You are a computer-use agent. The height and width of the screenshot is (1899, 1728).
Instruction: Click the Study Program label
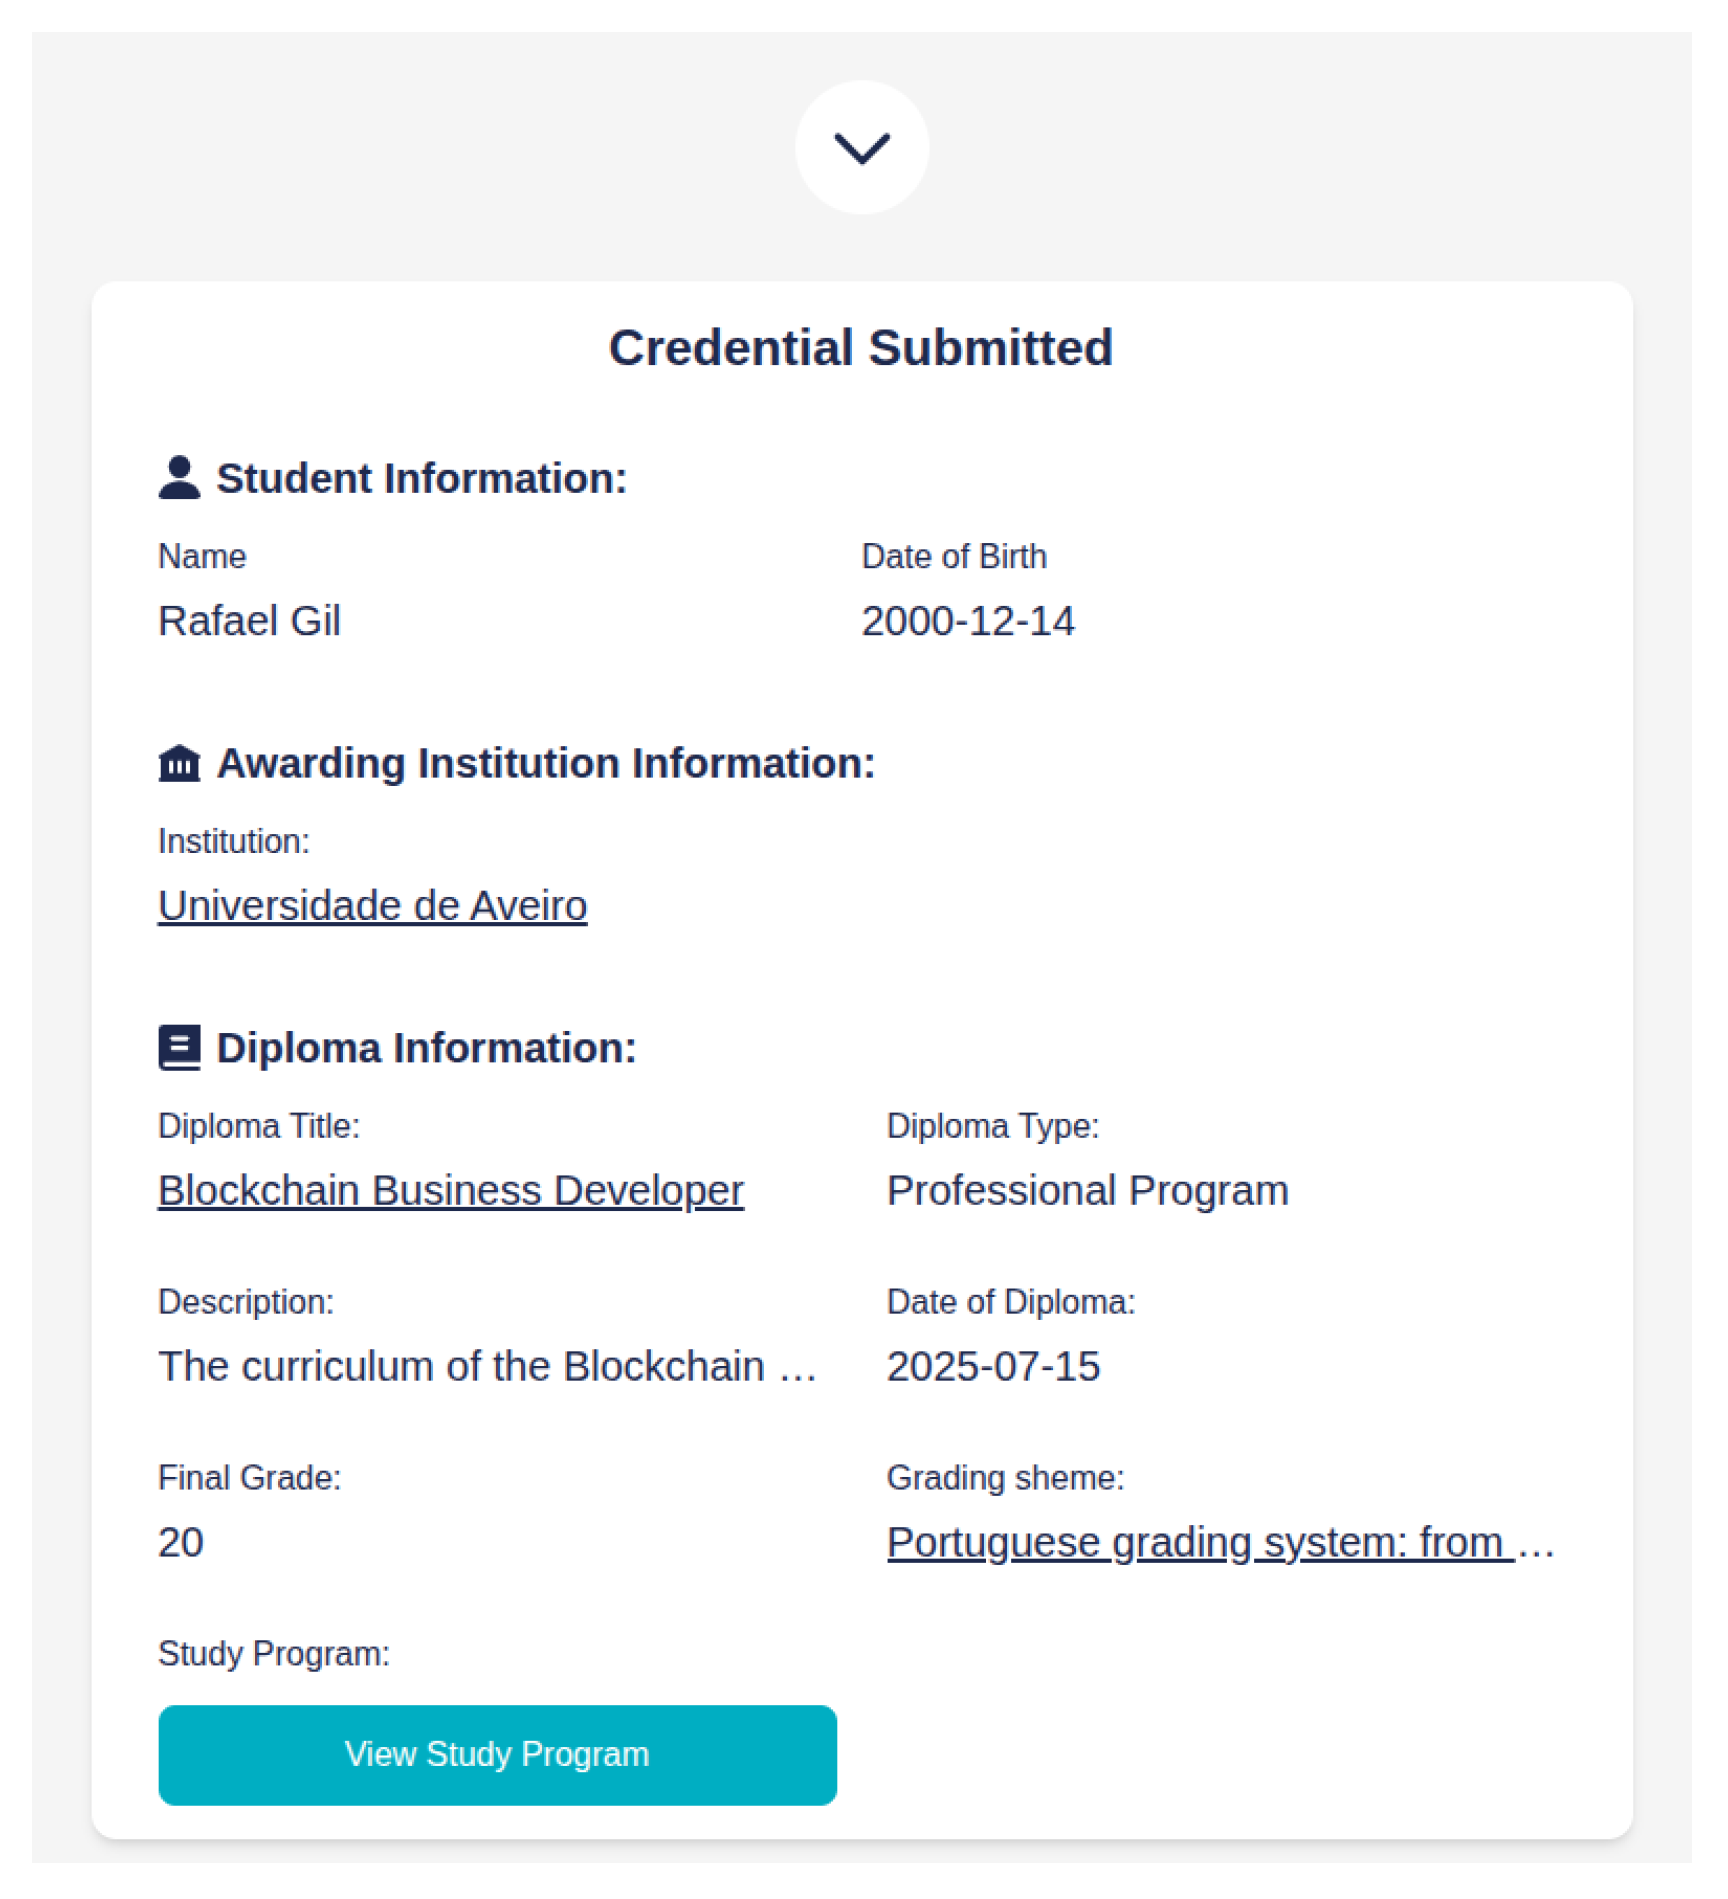[x=274, y=1654]
